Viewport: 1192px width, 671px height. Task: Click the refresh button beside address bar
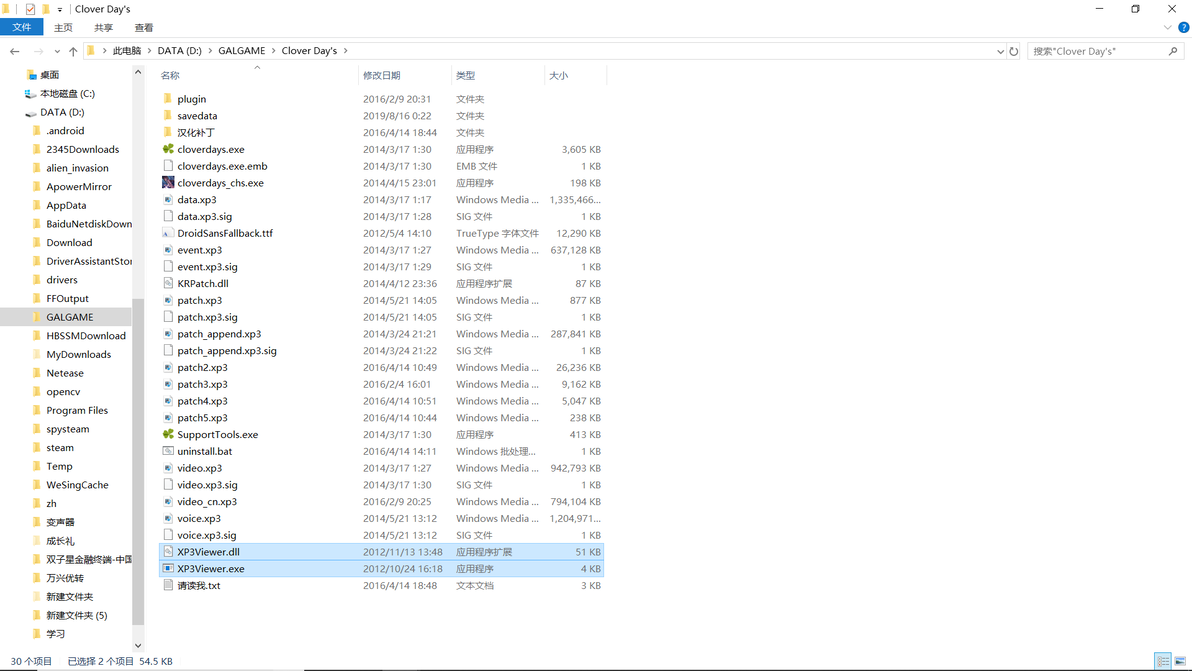tap(1013, 51)
